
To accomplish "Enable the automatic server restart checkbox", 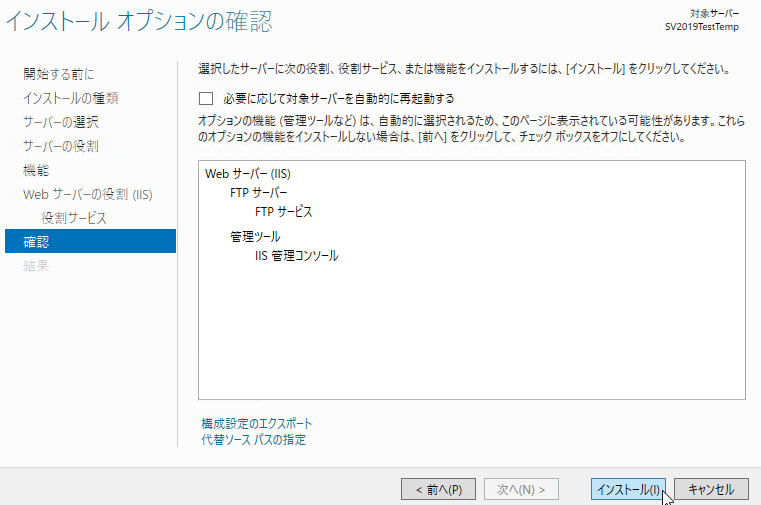I will coord(206,98).
